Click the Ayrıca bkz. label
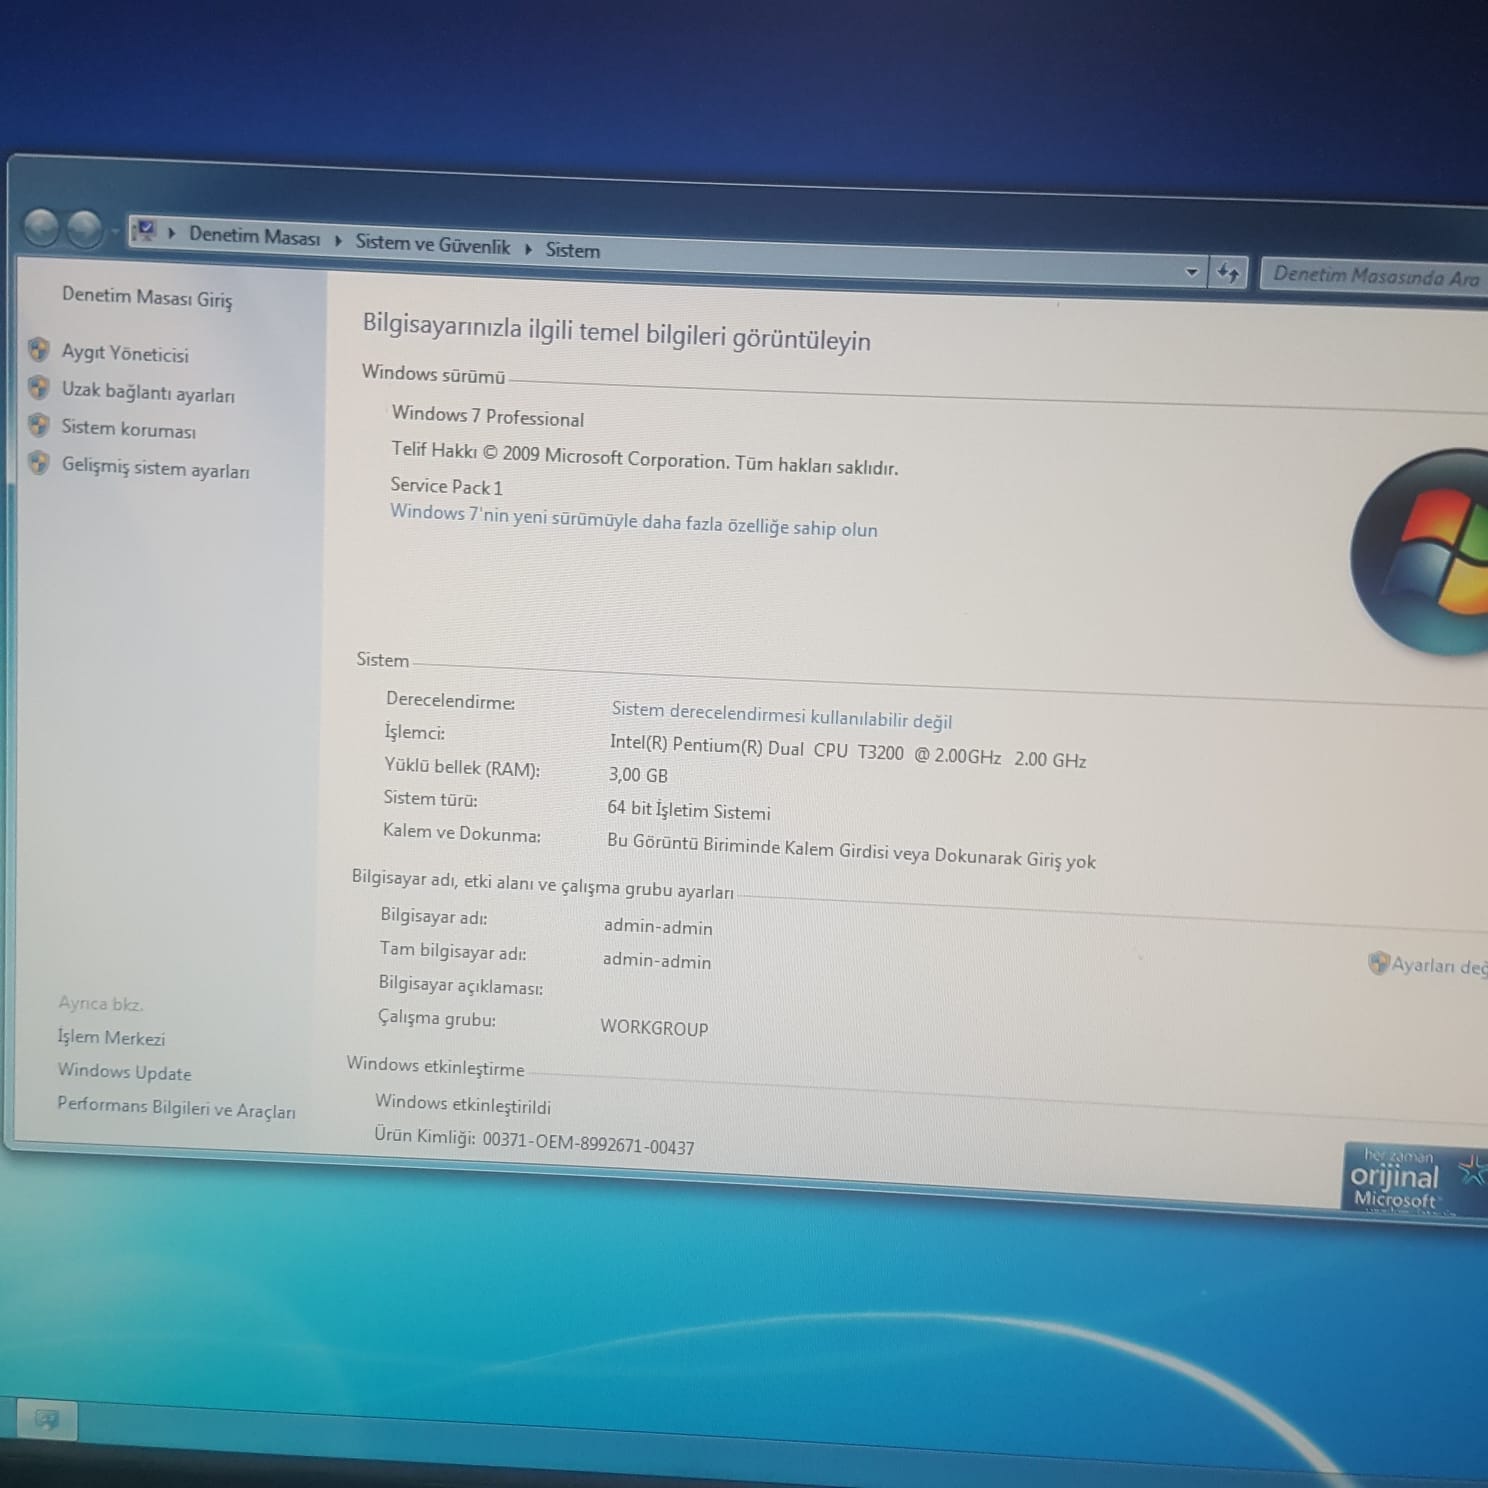This screenshot has height=1488, width=1488. tap(101, 1003)
